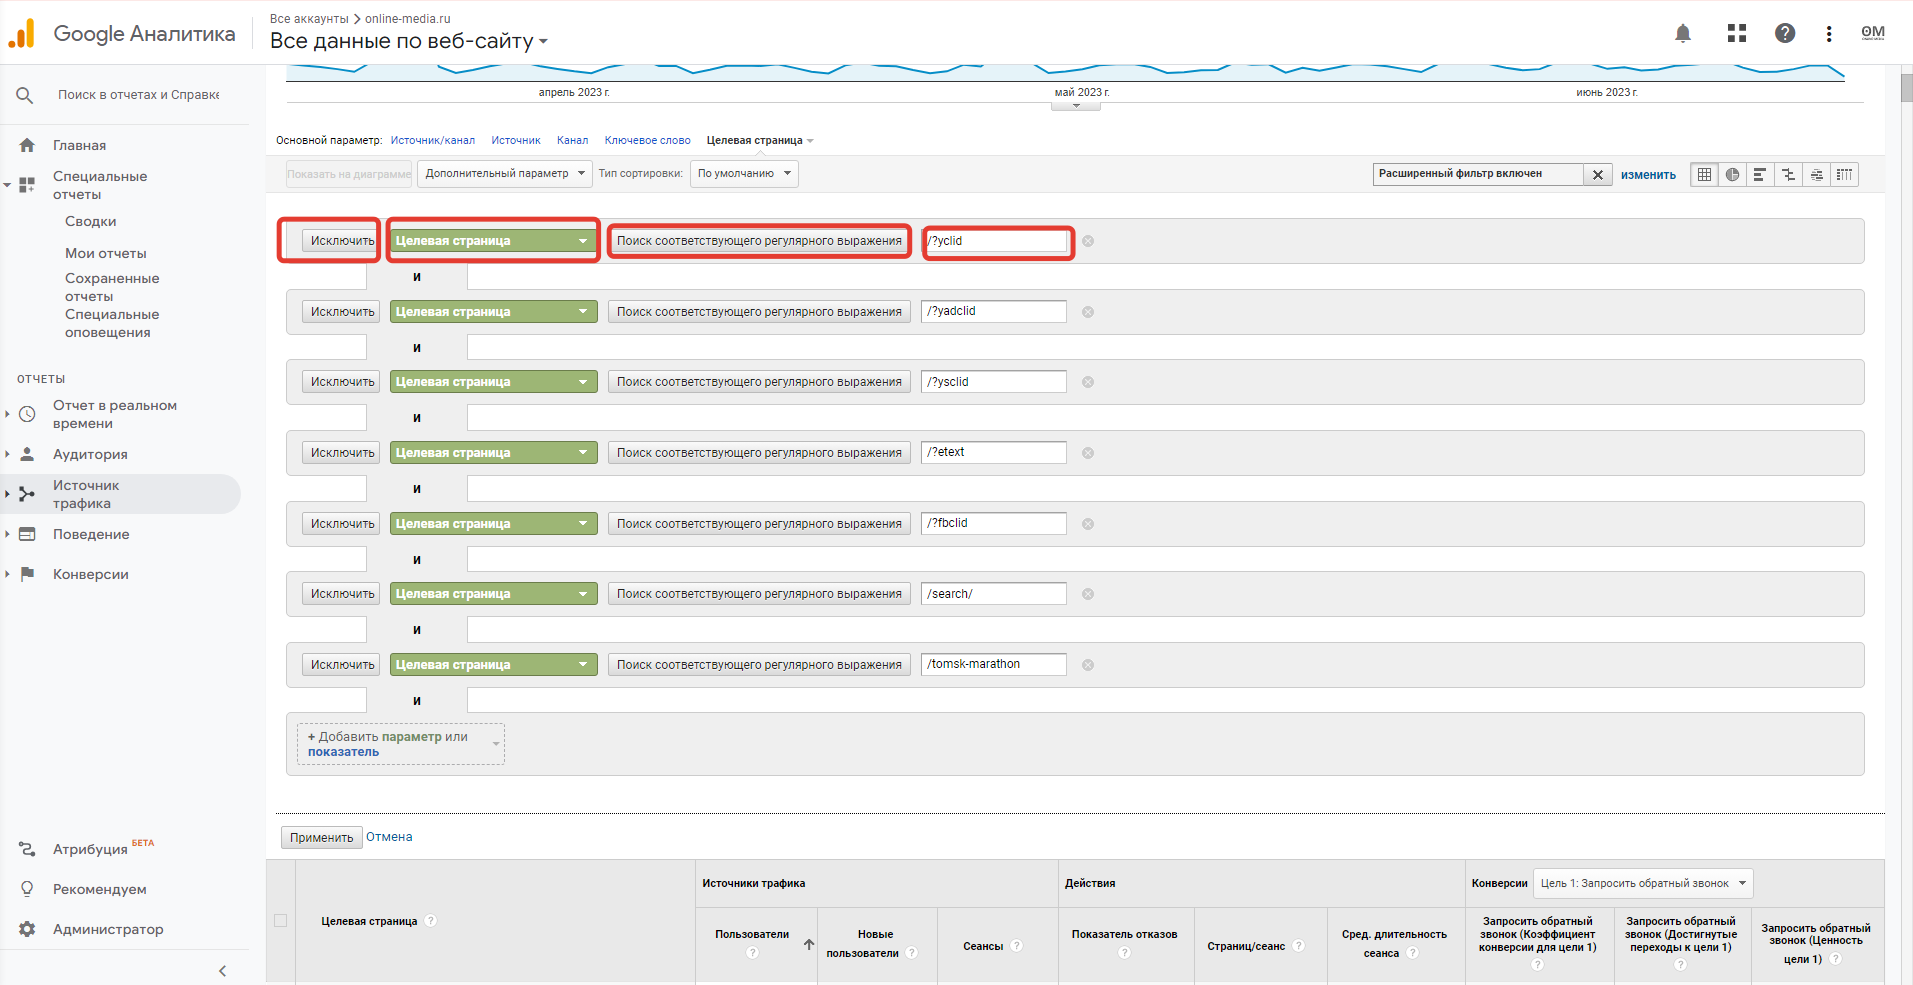The width and height of the screenshot is (1913, 985).
Task: Toggle Исключить button in /?yadclid row
Action: pyautogui.click(x=342, y=312)
